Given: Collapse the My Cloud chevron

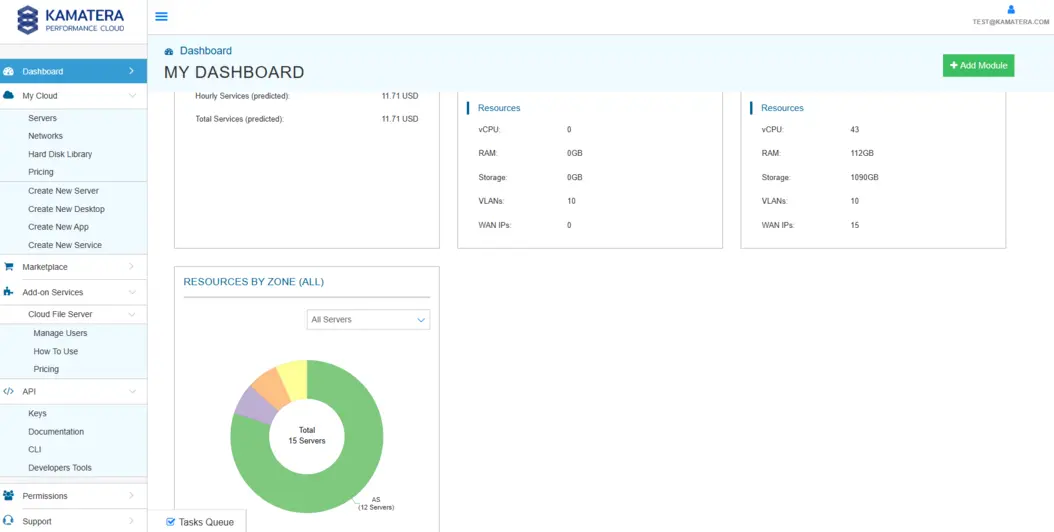Looking at the screenshot, I should point(132,96).
